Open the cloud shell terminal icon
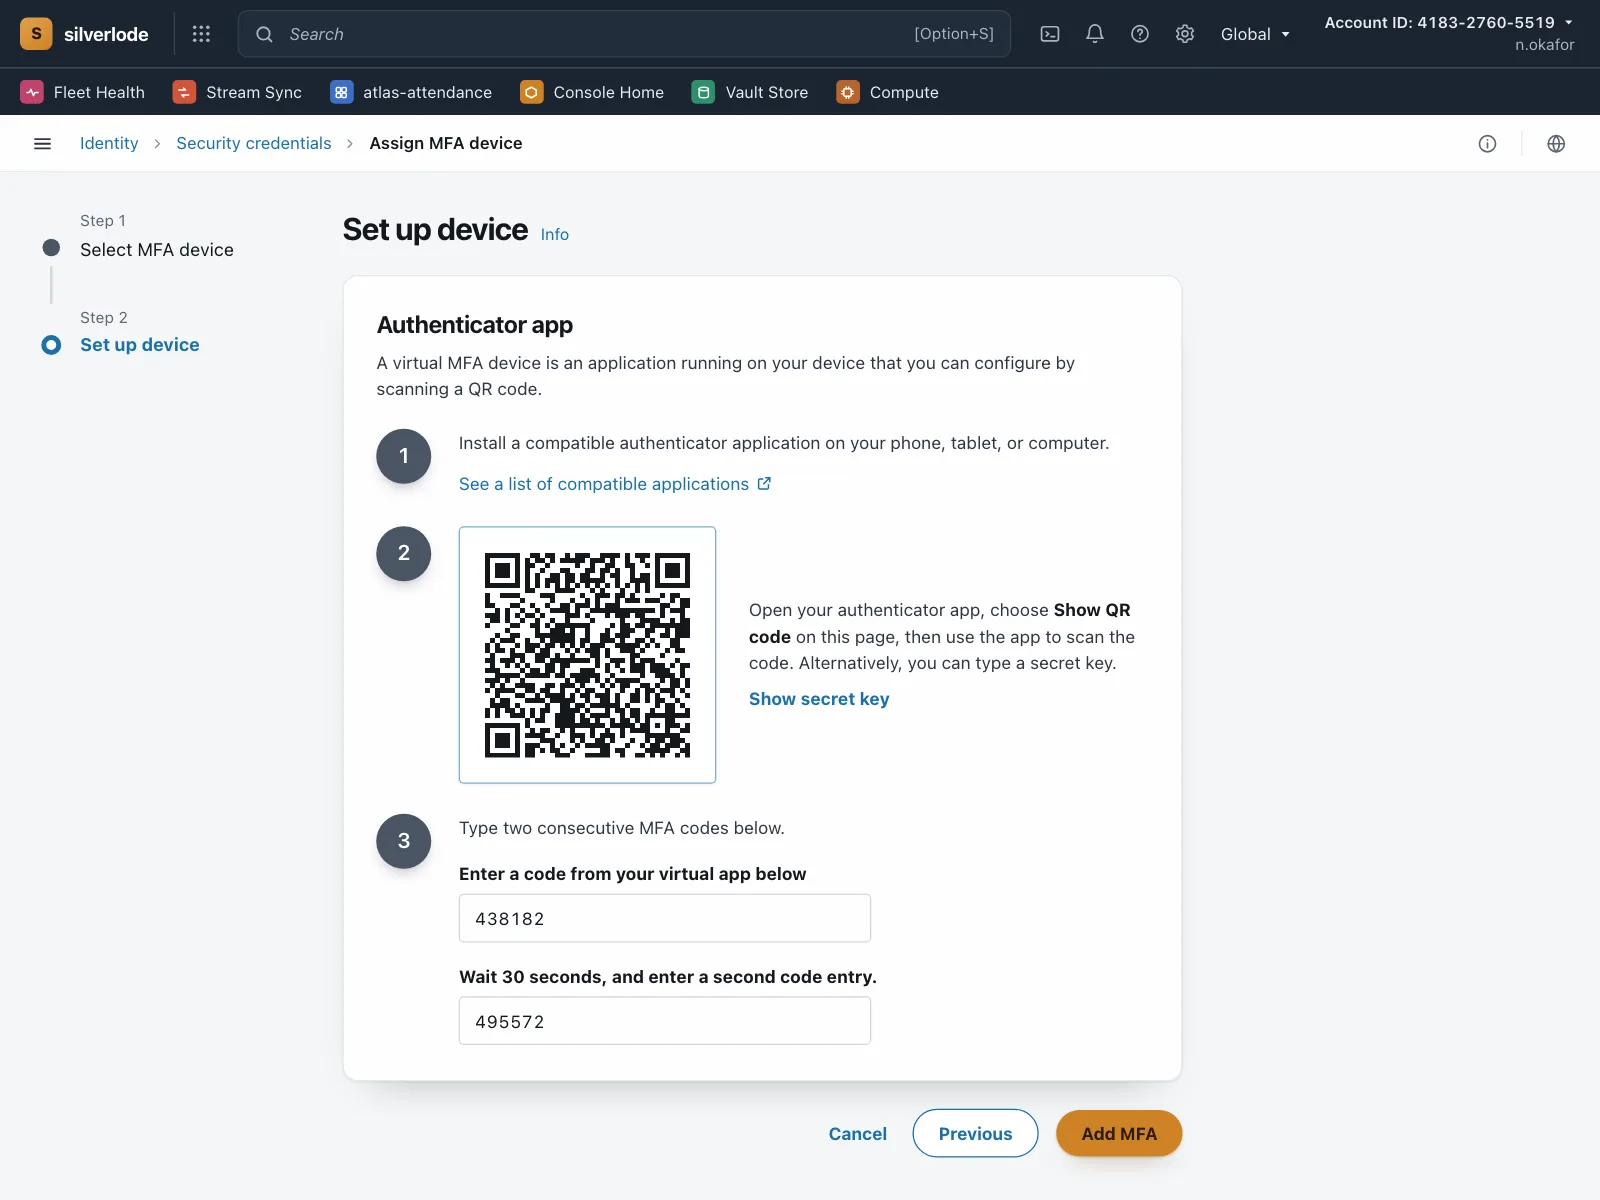1600x1200 pixels. tap(1050, 34)
